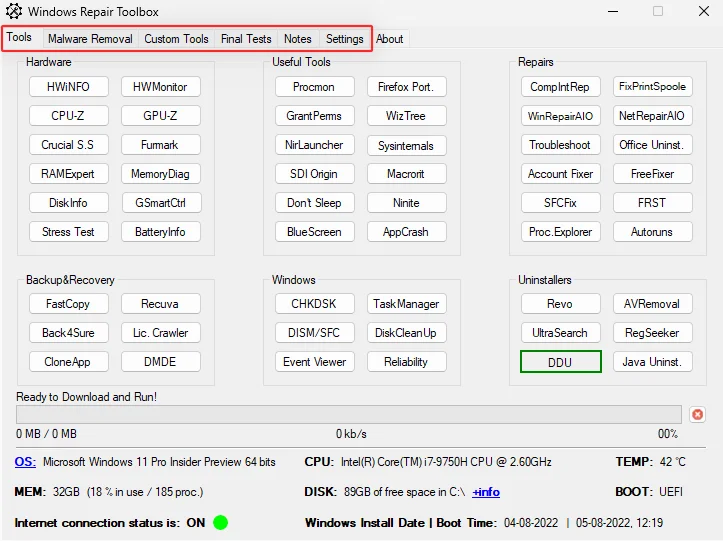Viewport: 723px width, 541px height.
Task: Open the Custom Tools tab
Action: (x=176, y=39)
